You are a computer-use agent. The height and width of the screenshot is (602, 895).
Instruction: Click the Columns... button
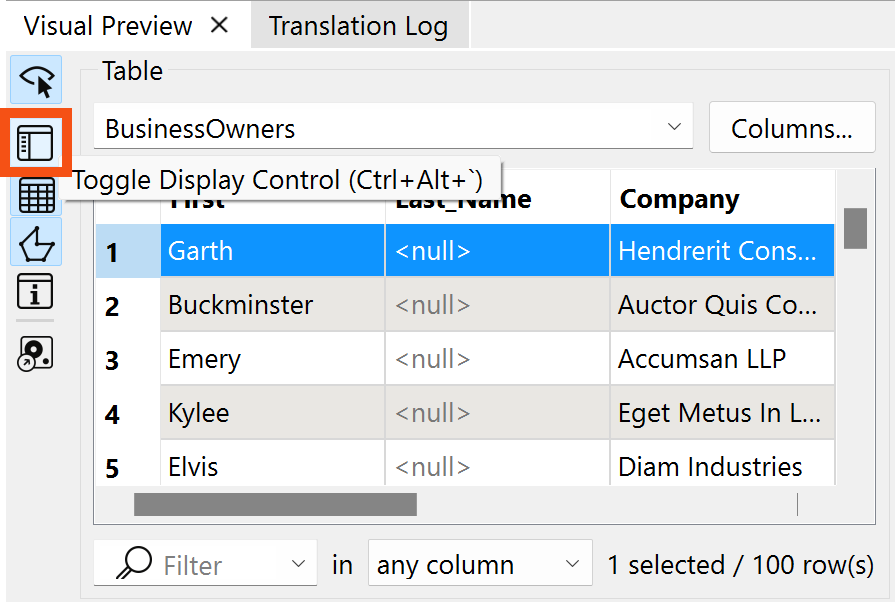(x=791, y=128)
